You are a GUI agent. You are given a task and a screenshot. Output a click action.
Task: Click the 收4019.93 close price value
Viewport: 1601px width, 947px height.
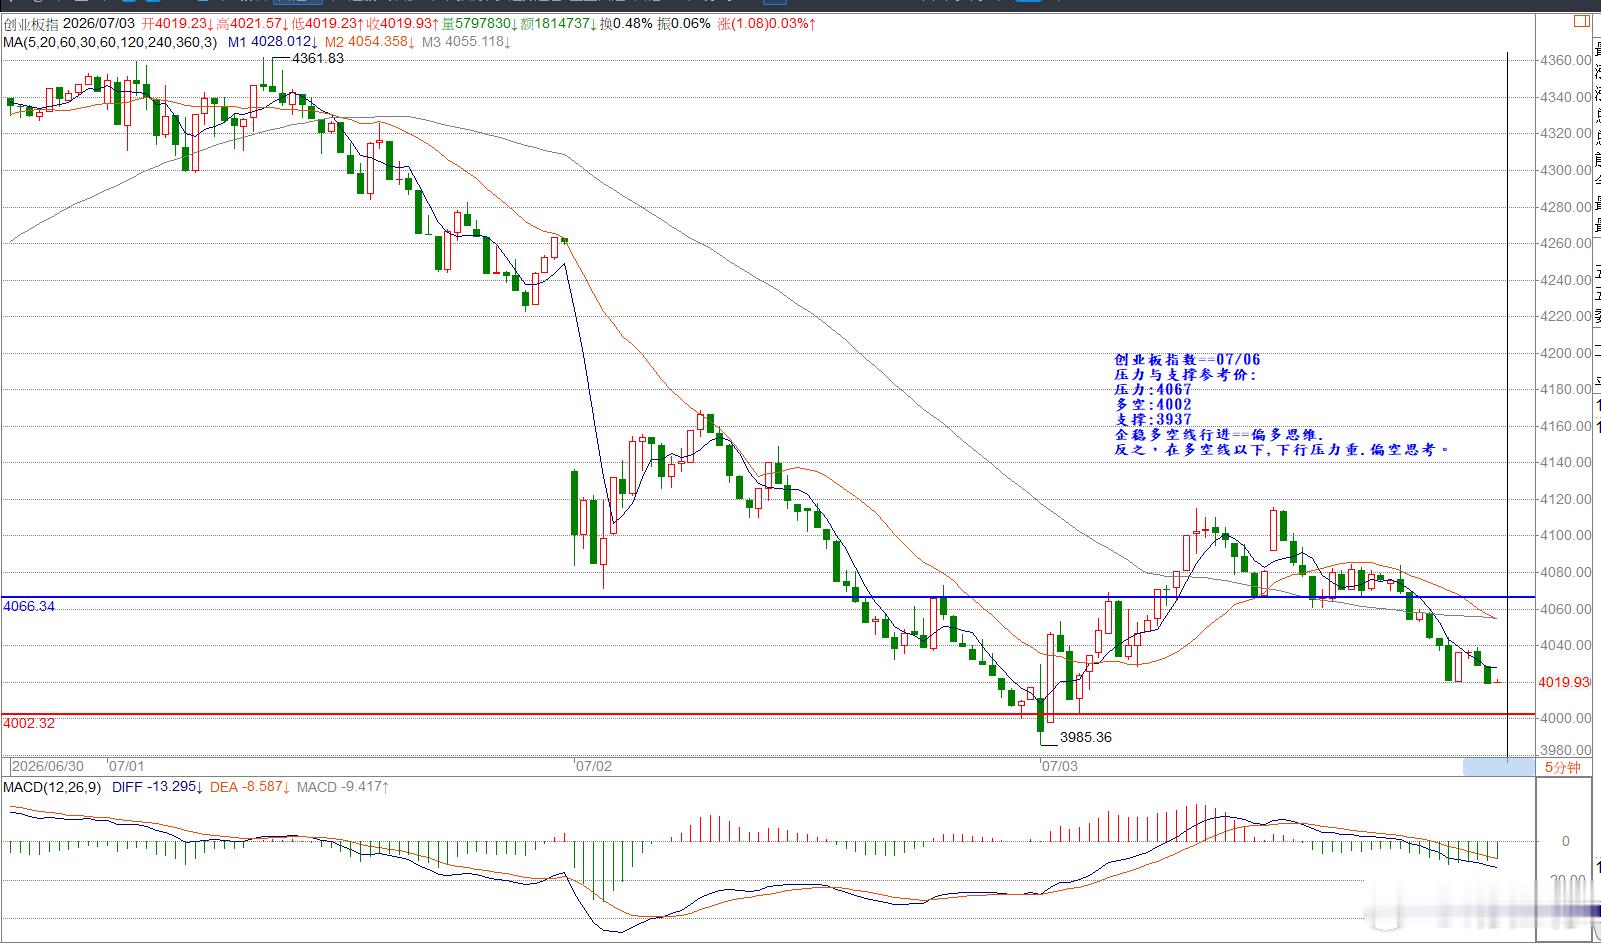click(x=401, y=24)
